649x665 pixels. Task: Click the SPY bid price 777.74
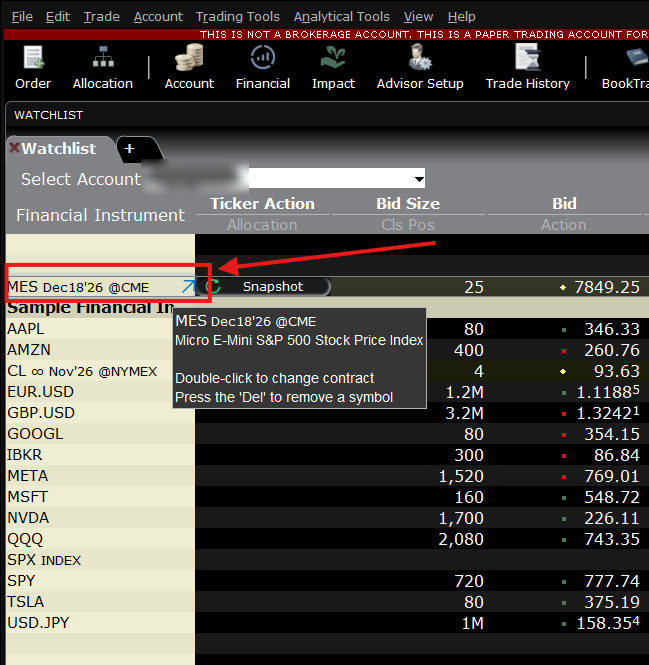[x=612, y=581]
